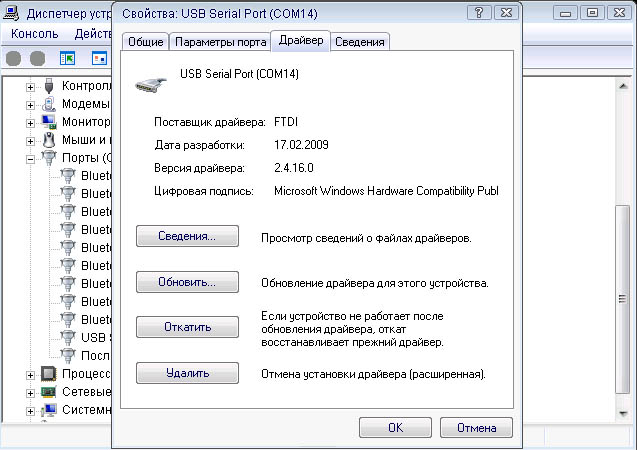Image resolution: width=637 pixels, height=450 pixels.
Task: Select the USB serial port tree entry
Action: 93,338
